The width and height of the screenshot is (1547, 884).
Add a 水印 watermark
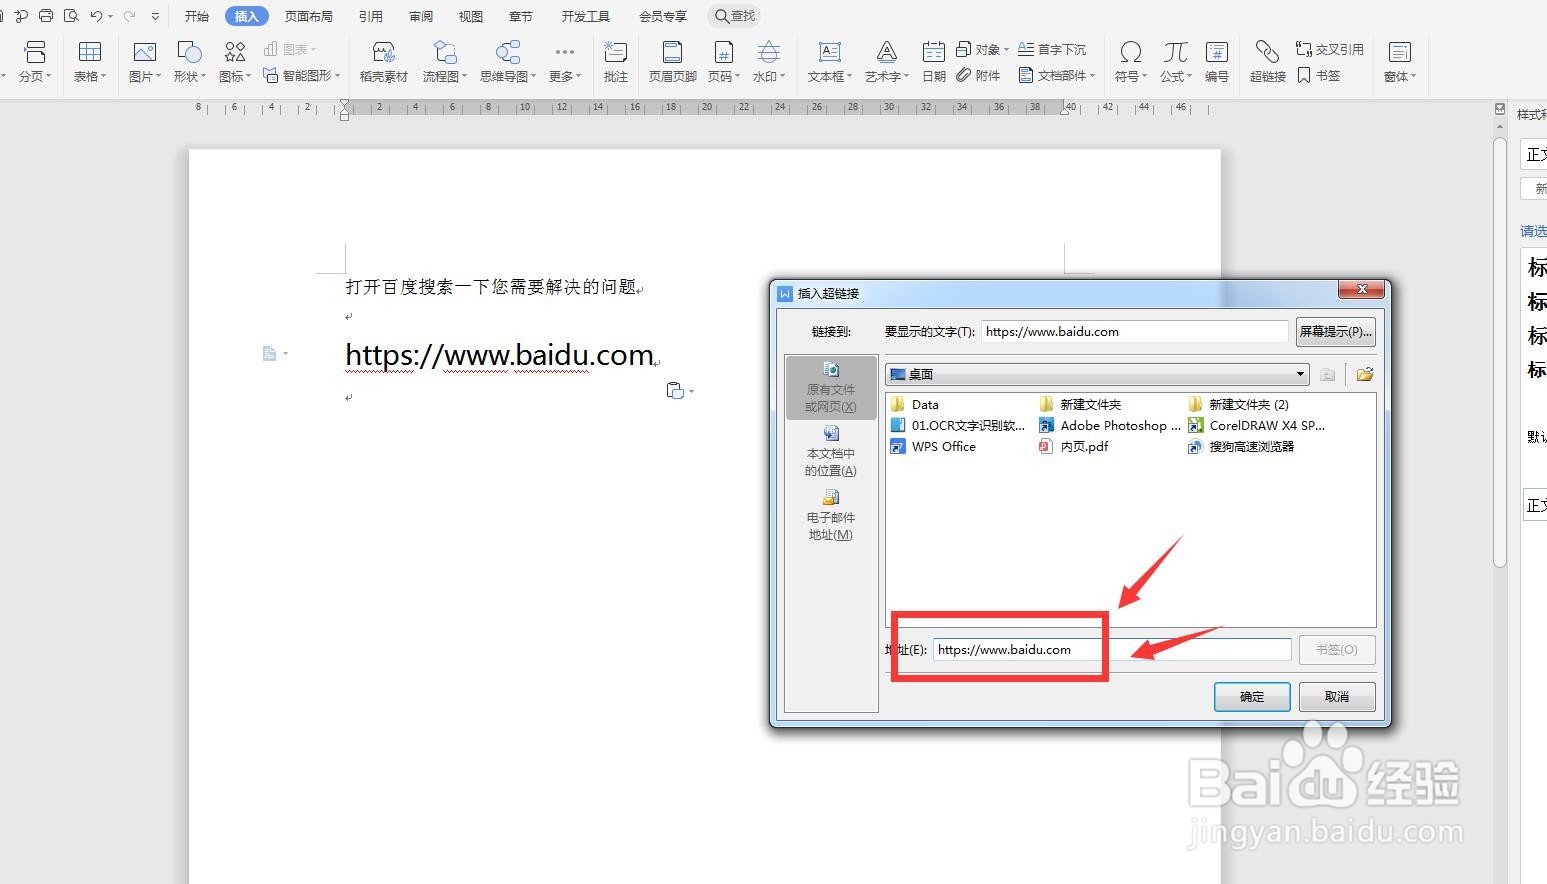pyautogui.click(x=768, y=61)
